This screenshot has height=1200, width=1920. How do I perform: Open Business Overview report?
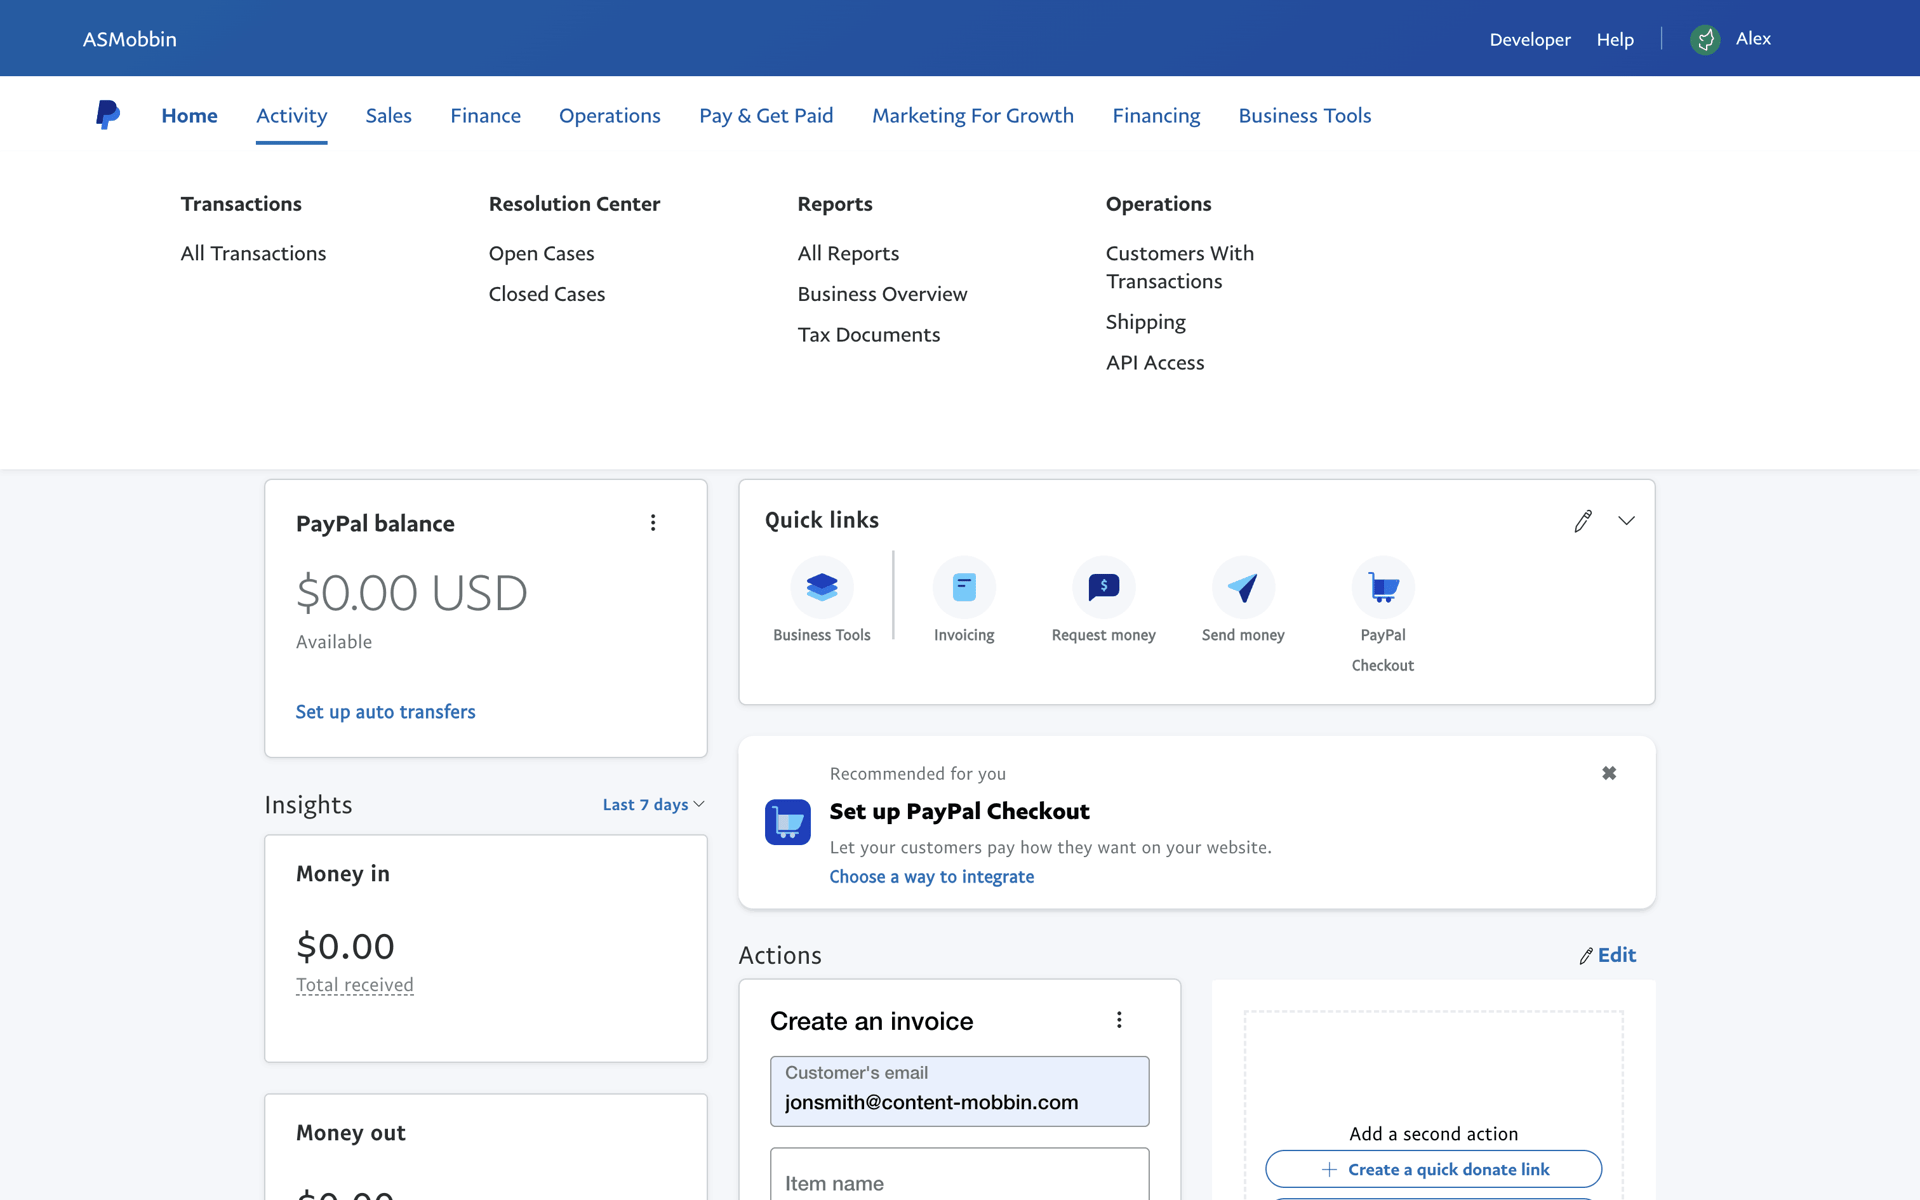point(882,294)
